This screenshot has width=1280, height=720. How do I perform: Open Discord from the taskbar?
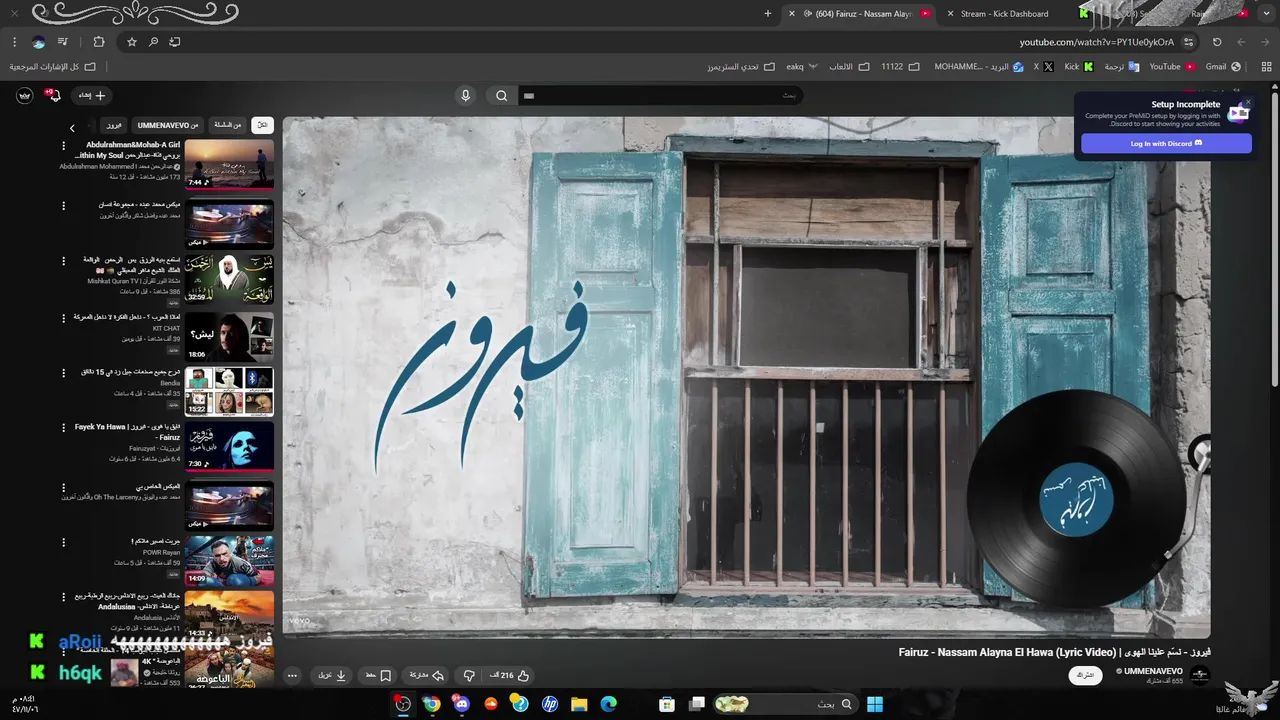pos(461,704)
